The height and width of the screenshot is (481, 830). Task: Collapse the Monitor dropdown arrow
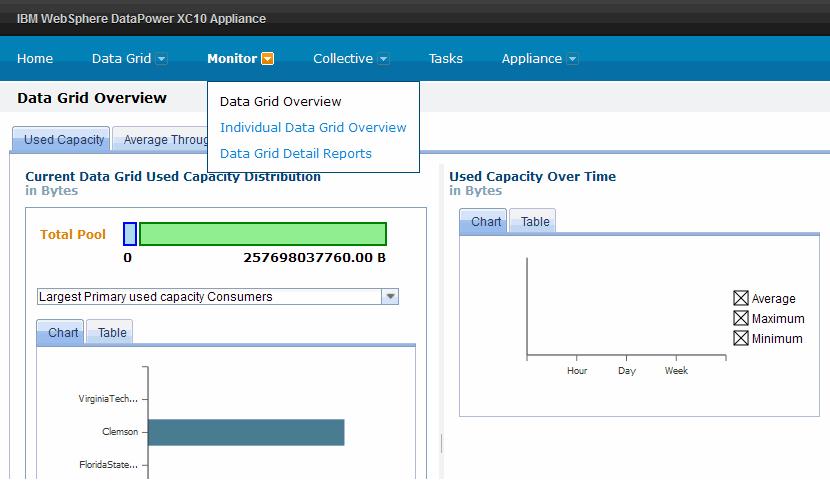click(x=268, y=59)
